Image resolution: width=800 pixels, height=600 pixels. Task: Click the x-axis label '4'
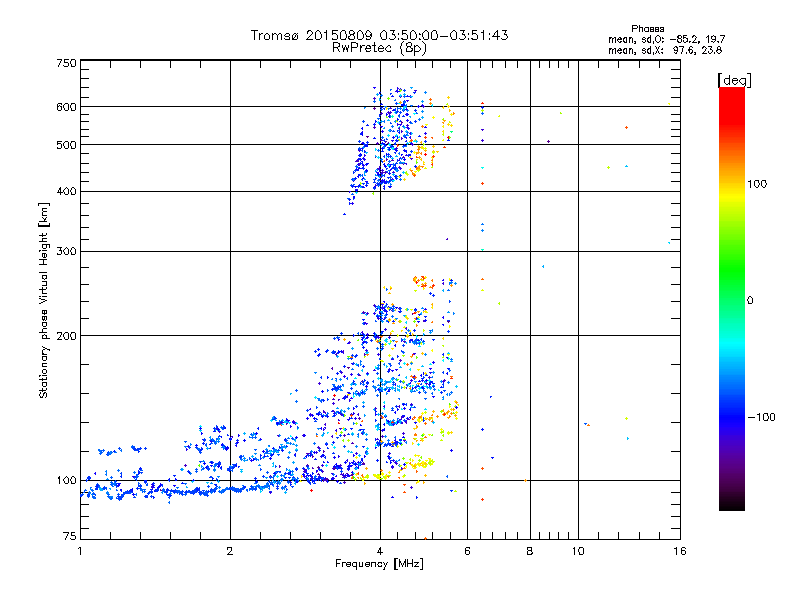380,551
